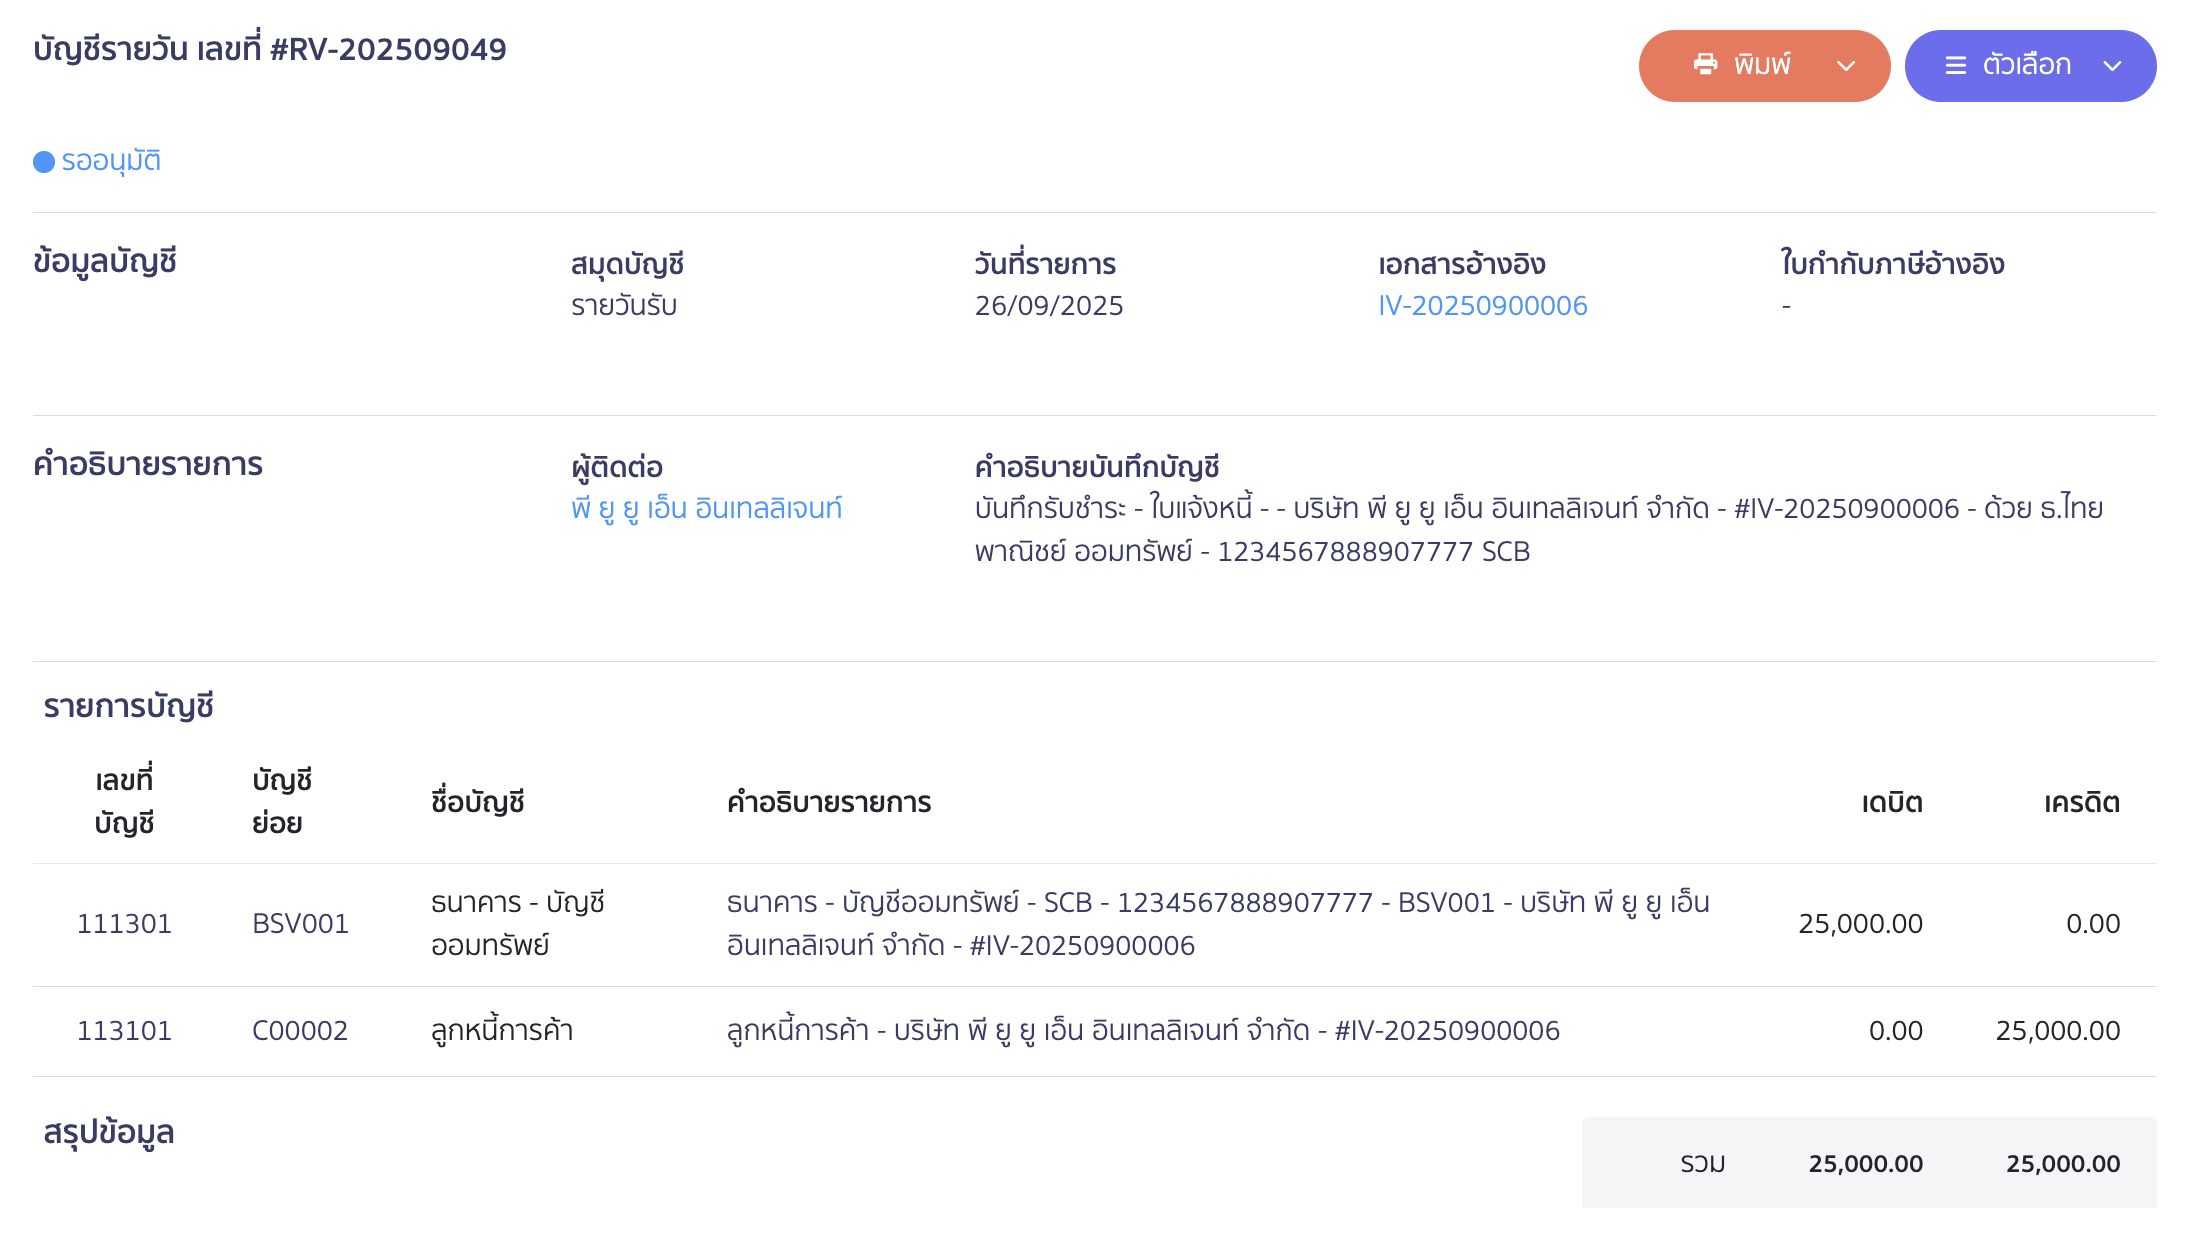Click account row 113101 C00002
2190x1246 pixels.
(126, 1030)
